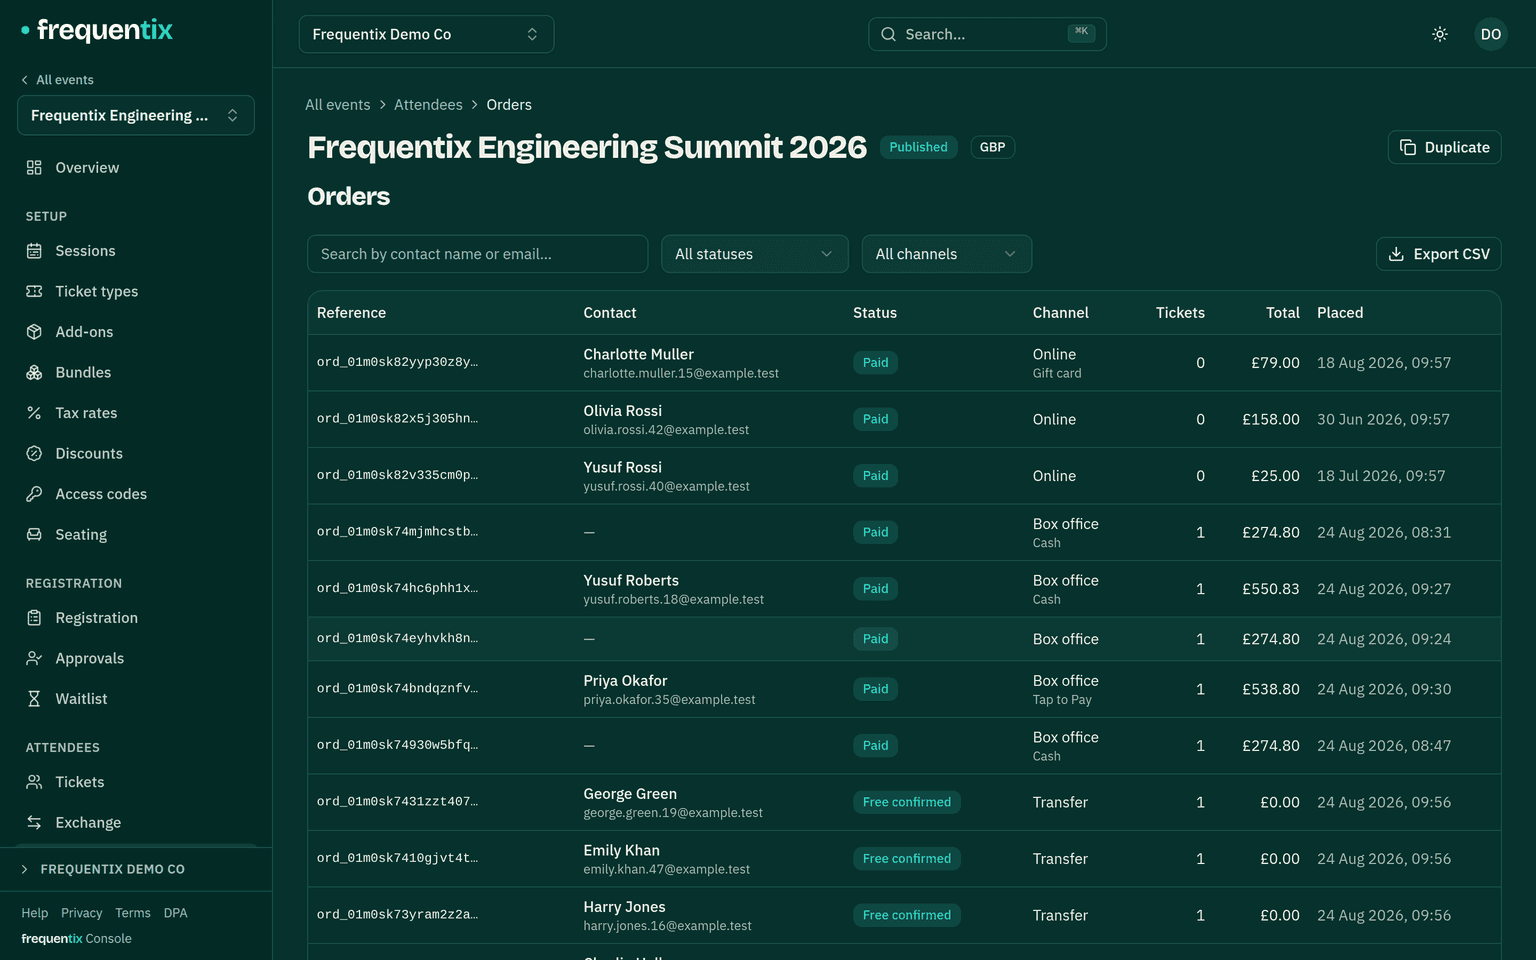Click the GBP currency badge
Viewport: 1536px width, 960px height.
click(x=992, y=147)
